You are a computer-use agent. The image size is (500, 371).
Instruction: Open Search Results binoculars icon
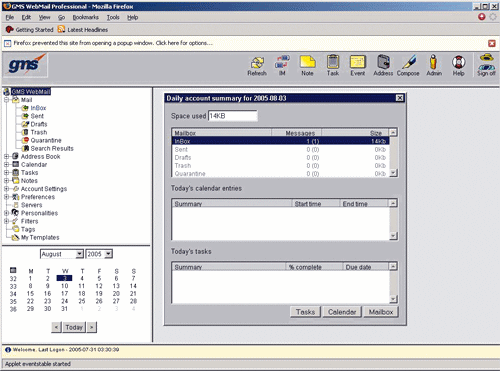tap(25, 148)
